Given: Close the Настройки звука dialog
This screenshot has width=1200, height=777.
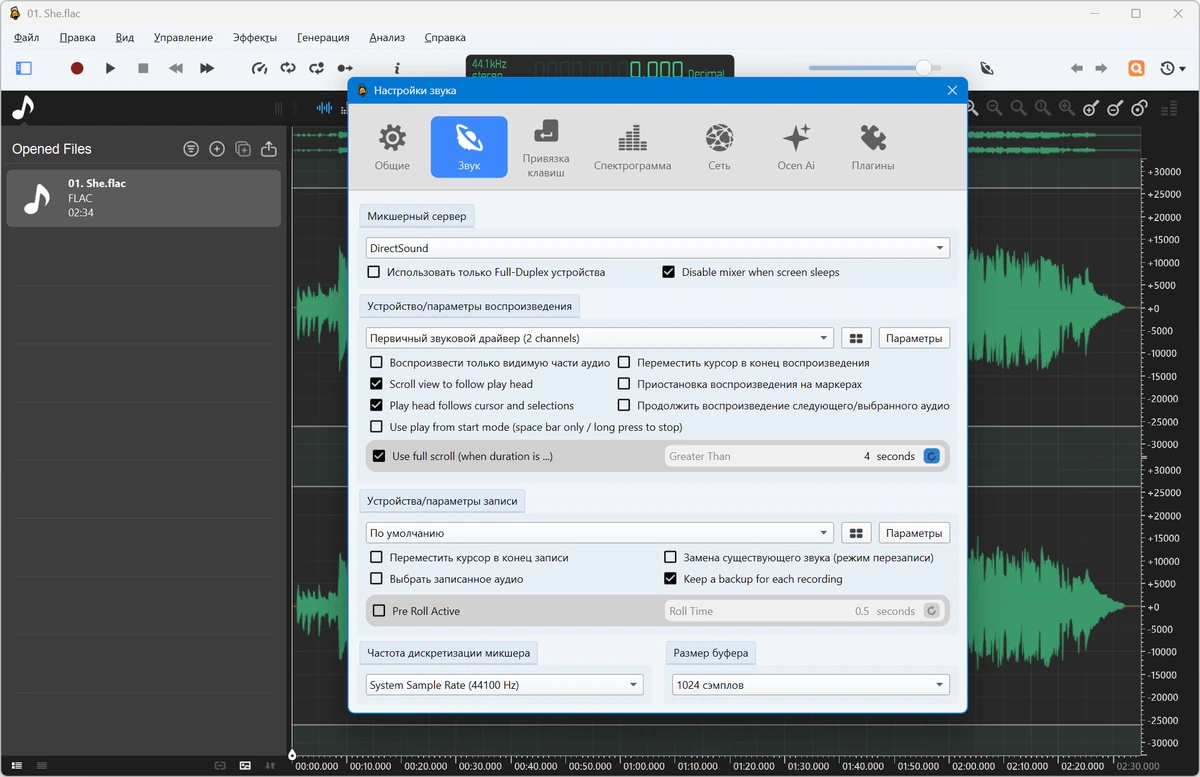Looking at the screenshot, I should tap(952, 90).
